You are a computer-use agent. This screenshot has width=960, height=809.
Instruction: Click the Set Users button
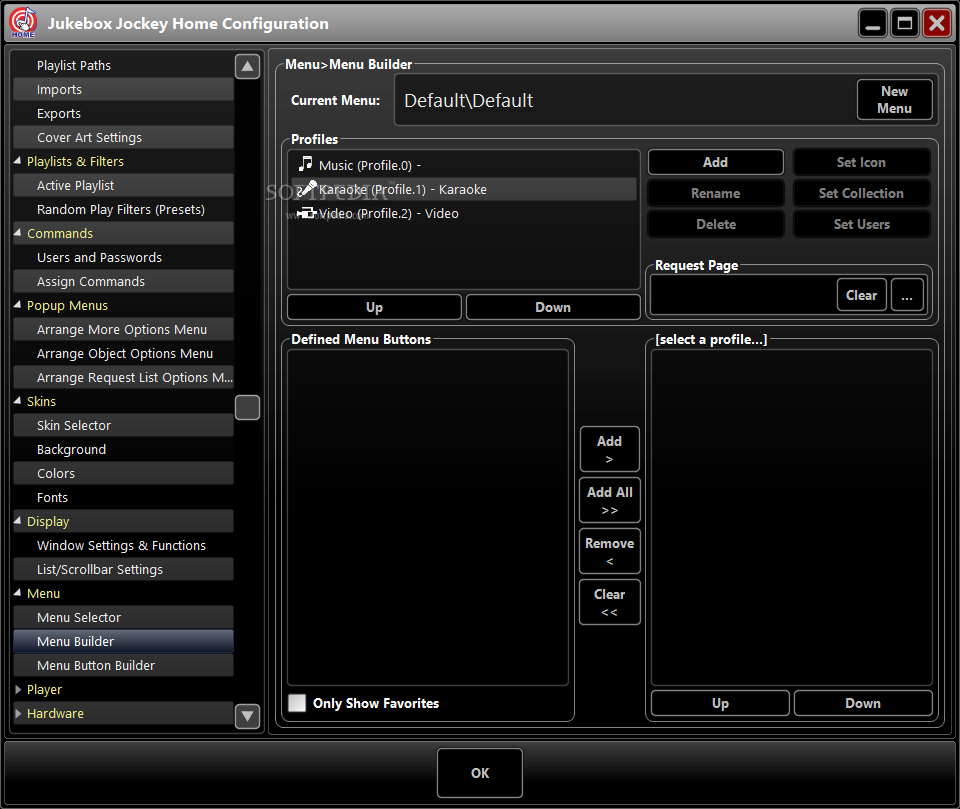(x=861, y=224)
